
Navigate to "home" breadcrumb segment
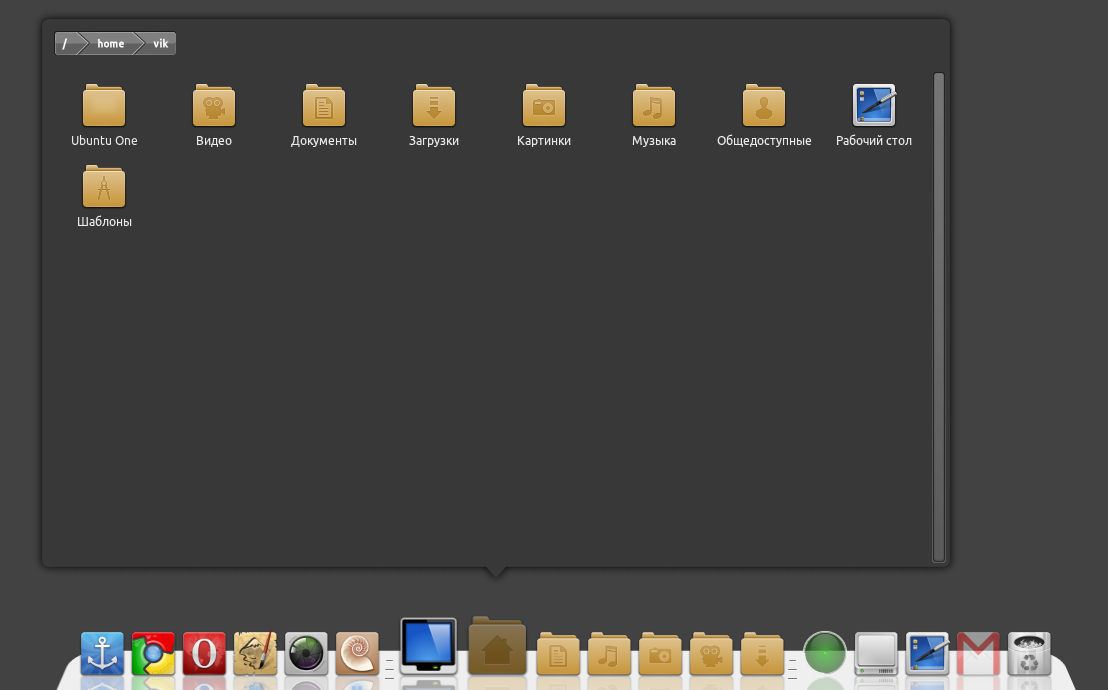[110, 43]
